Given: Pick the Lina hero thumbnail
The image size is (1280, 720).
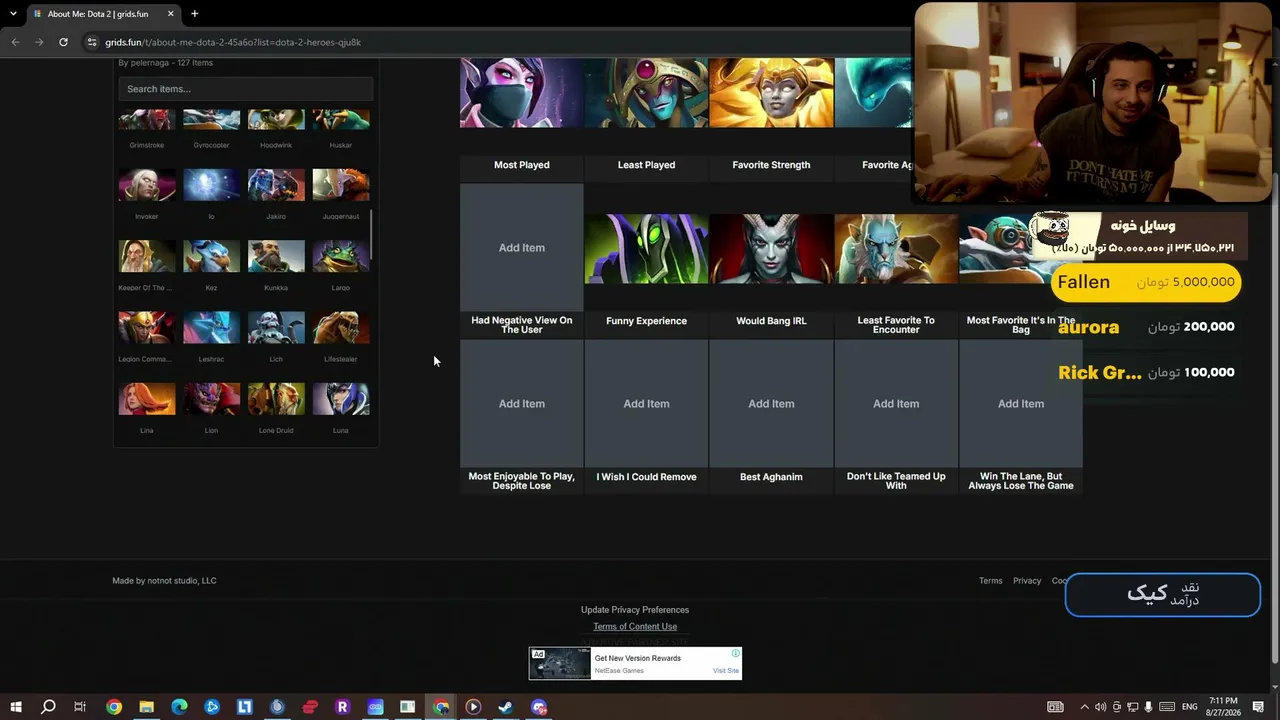Looking at the screenshot, I should tap(147, 399).
